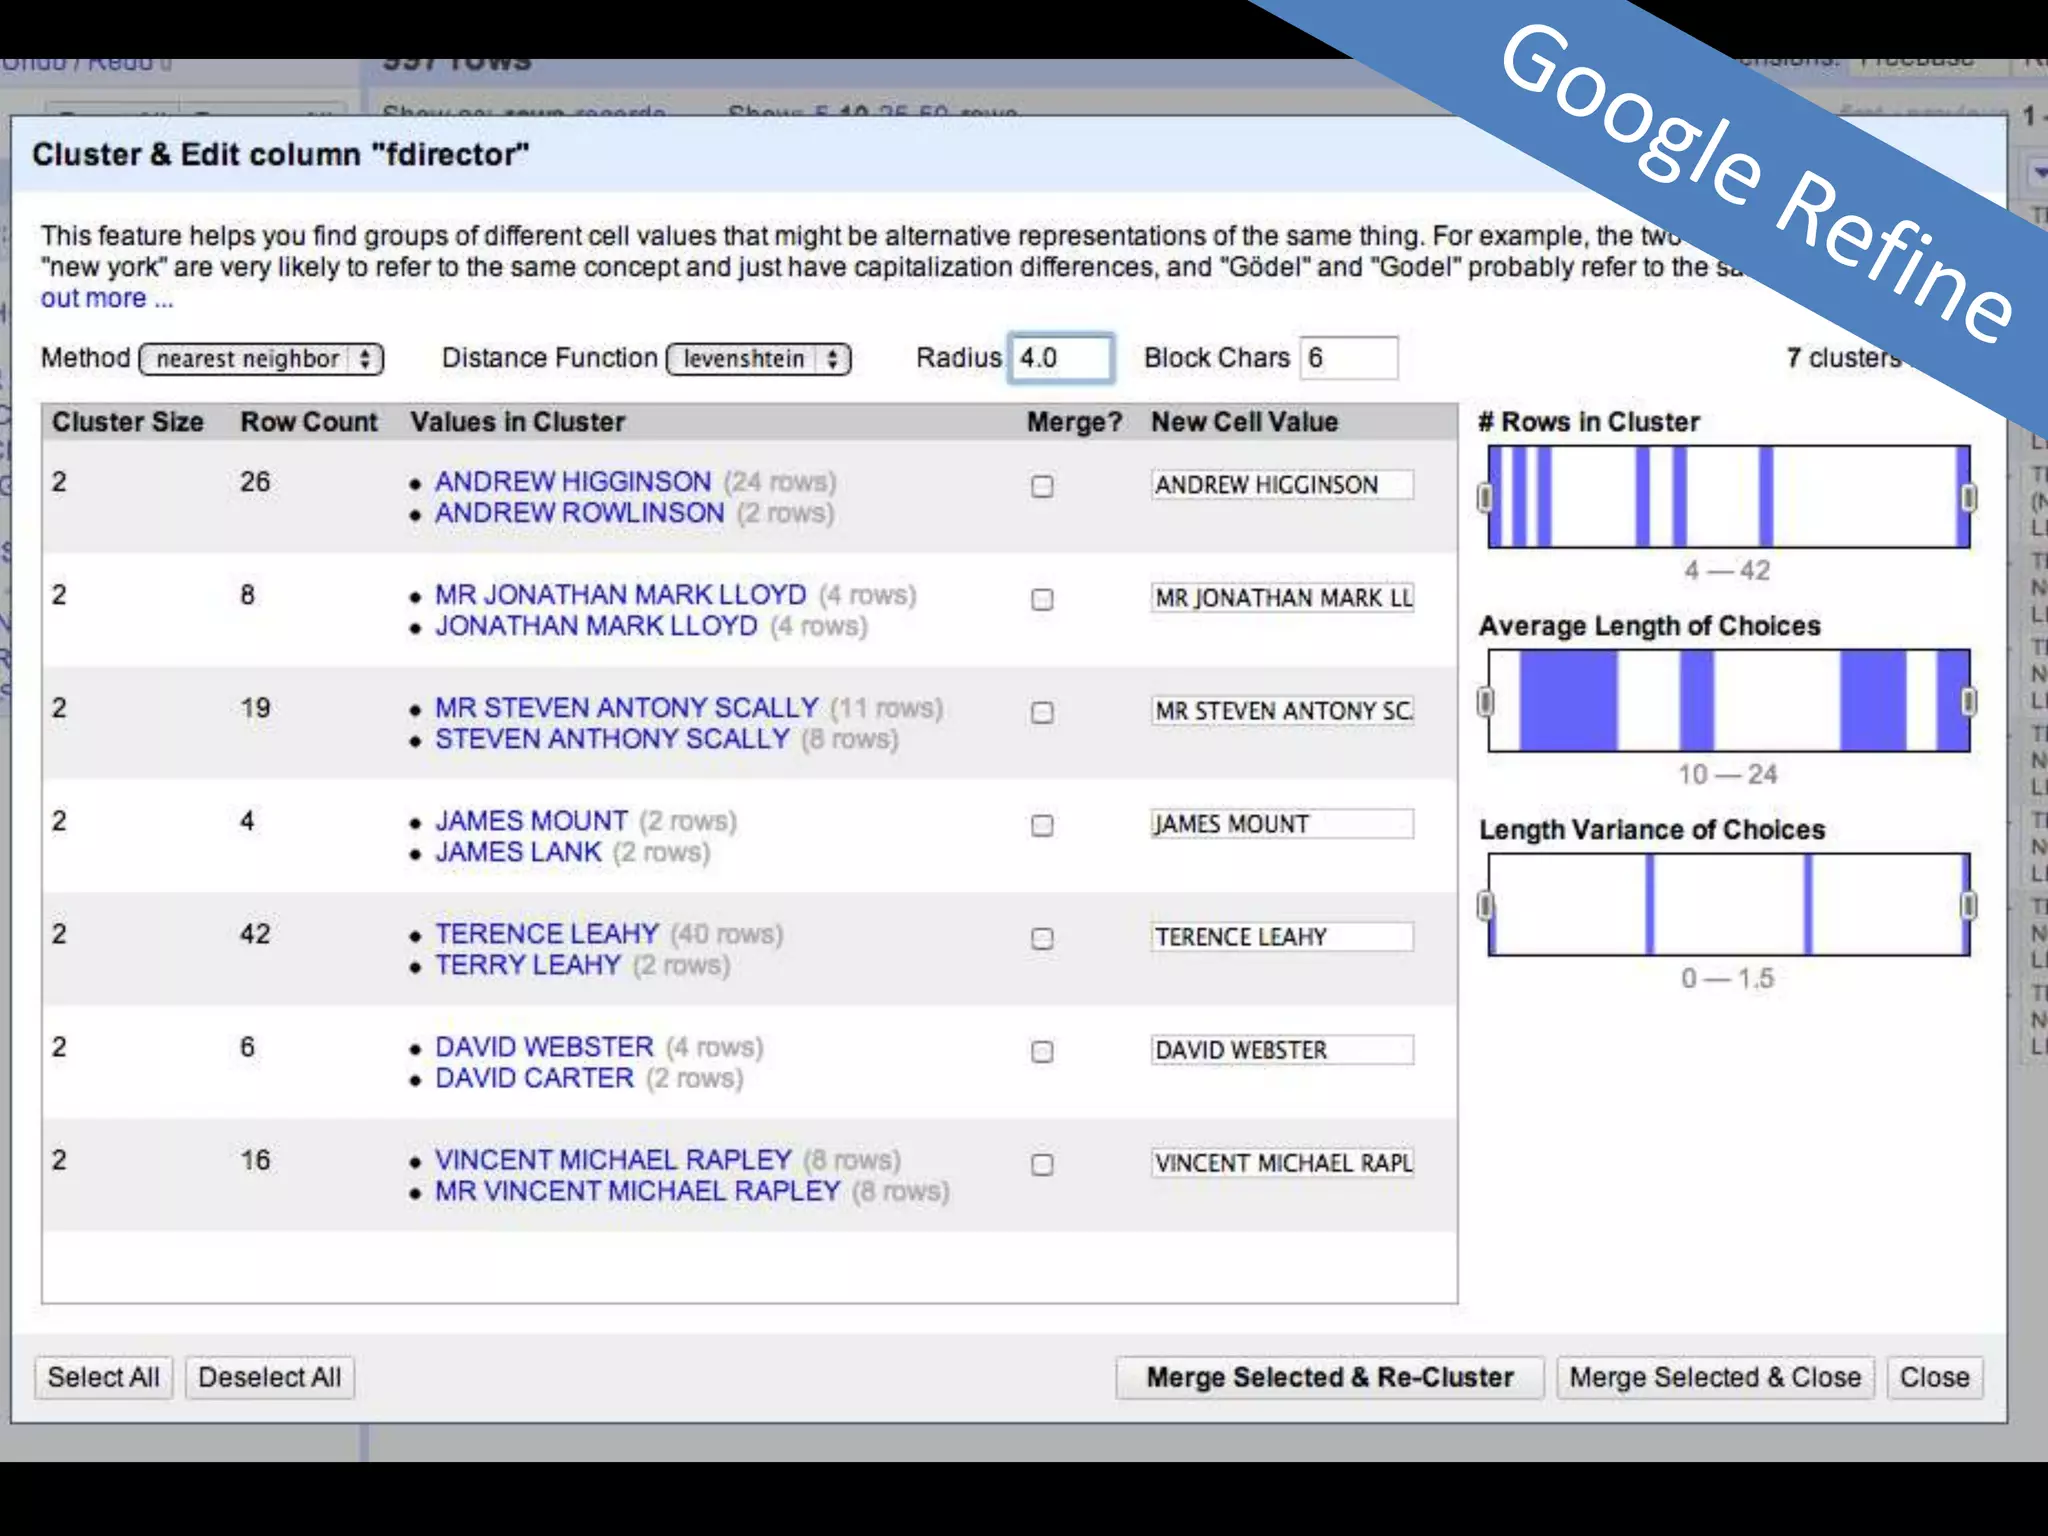Click the Block Chars input field
The image size is (2048, 1536).
click(1347, 358)
